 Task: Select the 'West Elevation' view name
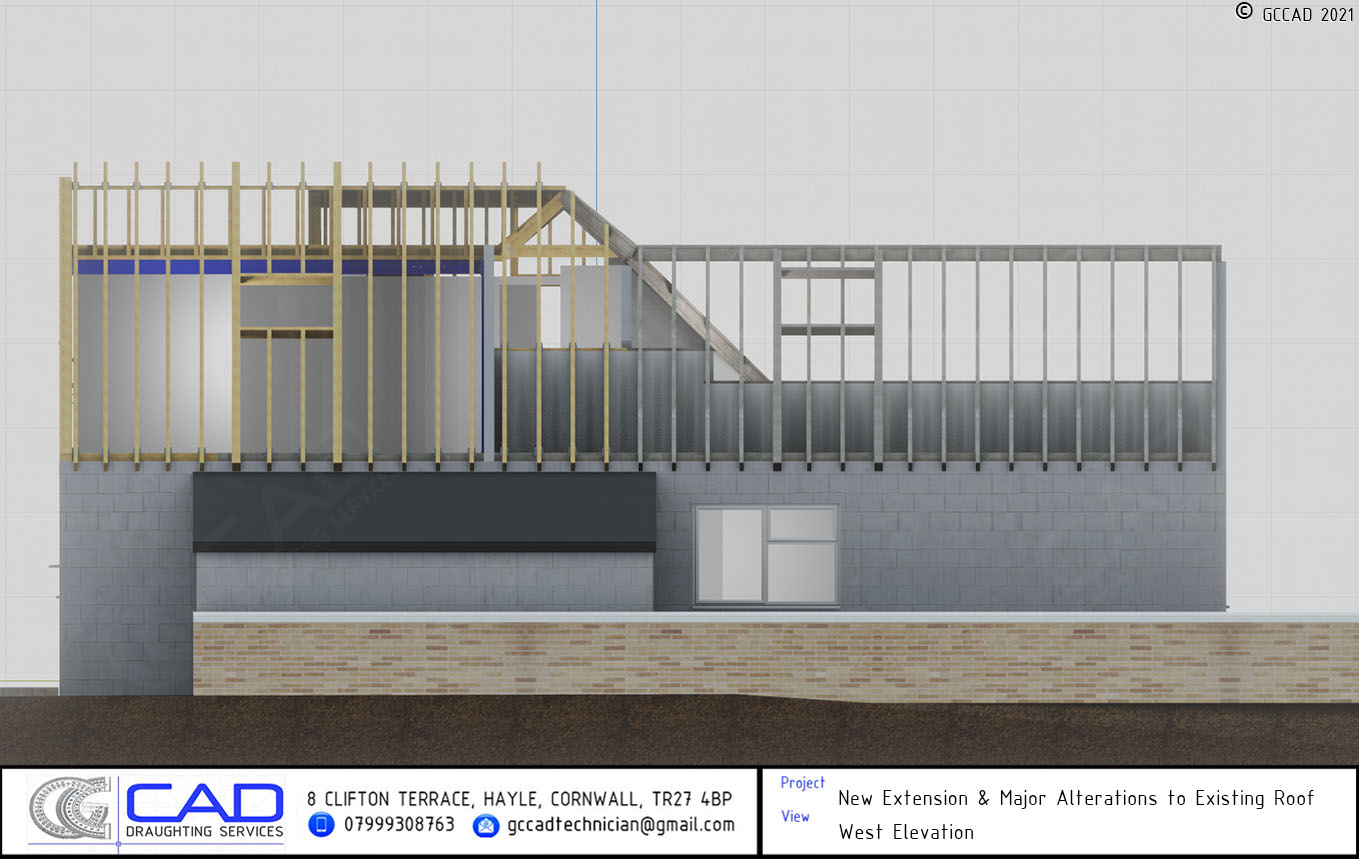click(x=906, y=832)
